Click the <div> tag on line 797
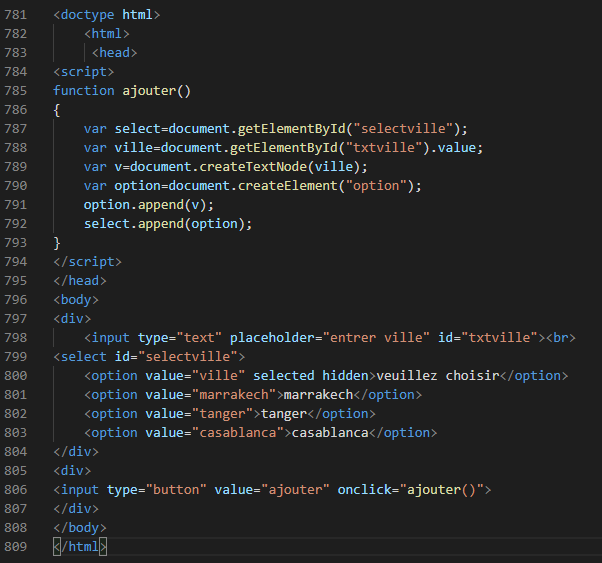602x563 pixels. click(x=72, y=319)
